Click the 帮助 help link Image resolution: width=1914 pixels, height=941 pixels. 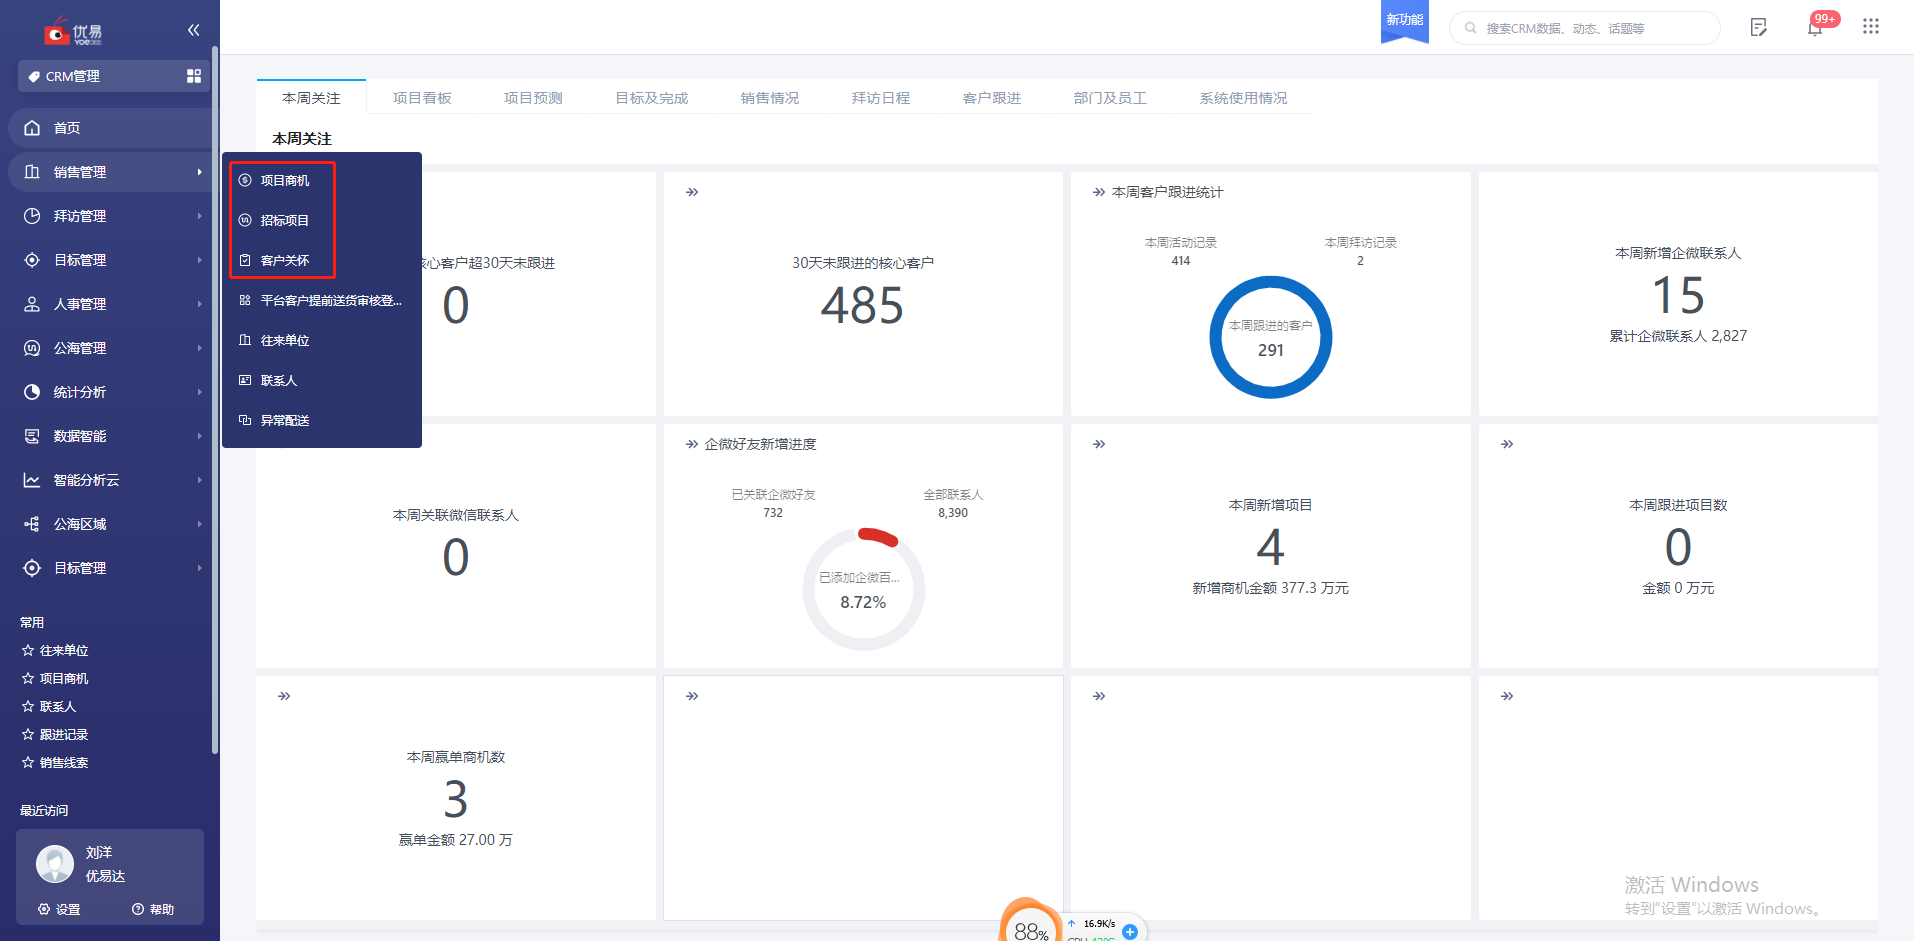[x=153, y=909]
